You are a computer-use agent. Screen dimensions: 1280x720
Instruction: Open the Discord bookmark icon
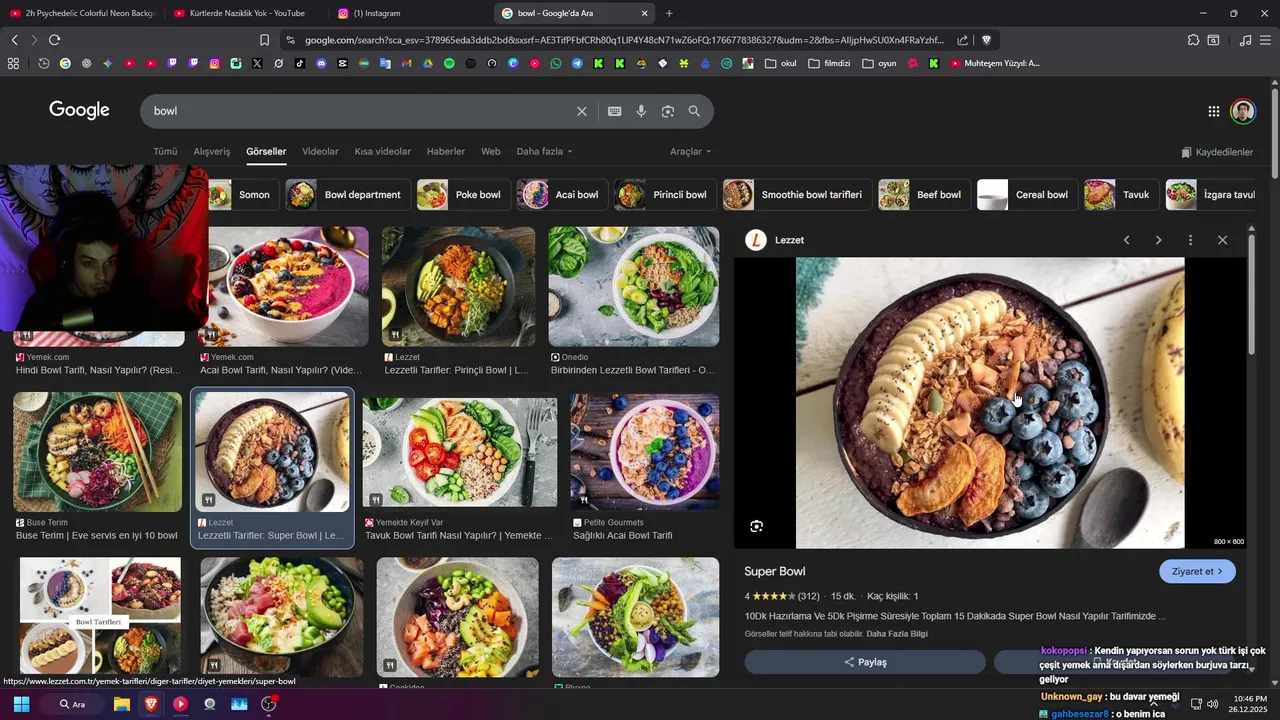[x=321, y=63]
